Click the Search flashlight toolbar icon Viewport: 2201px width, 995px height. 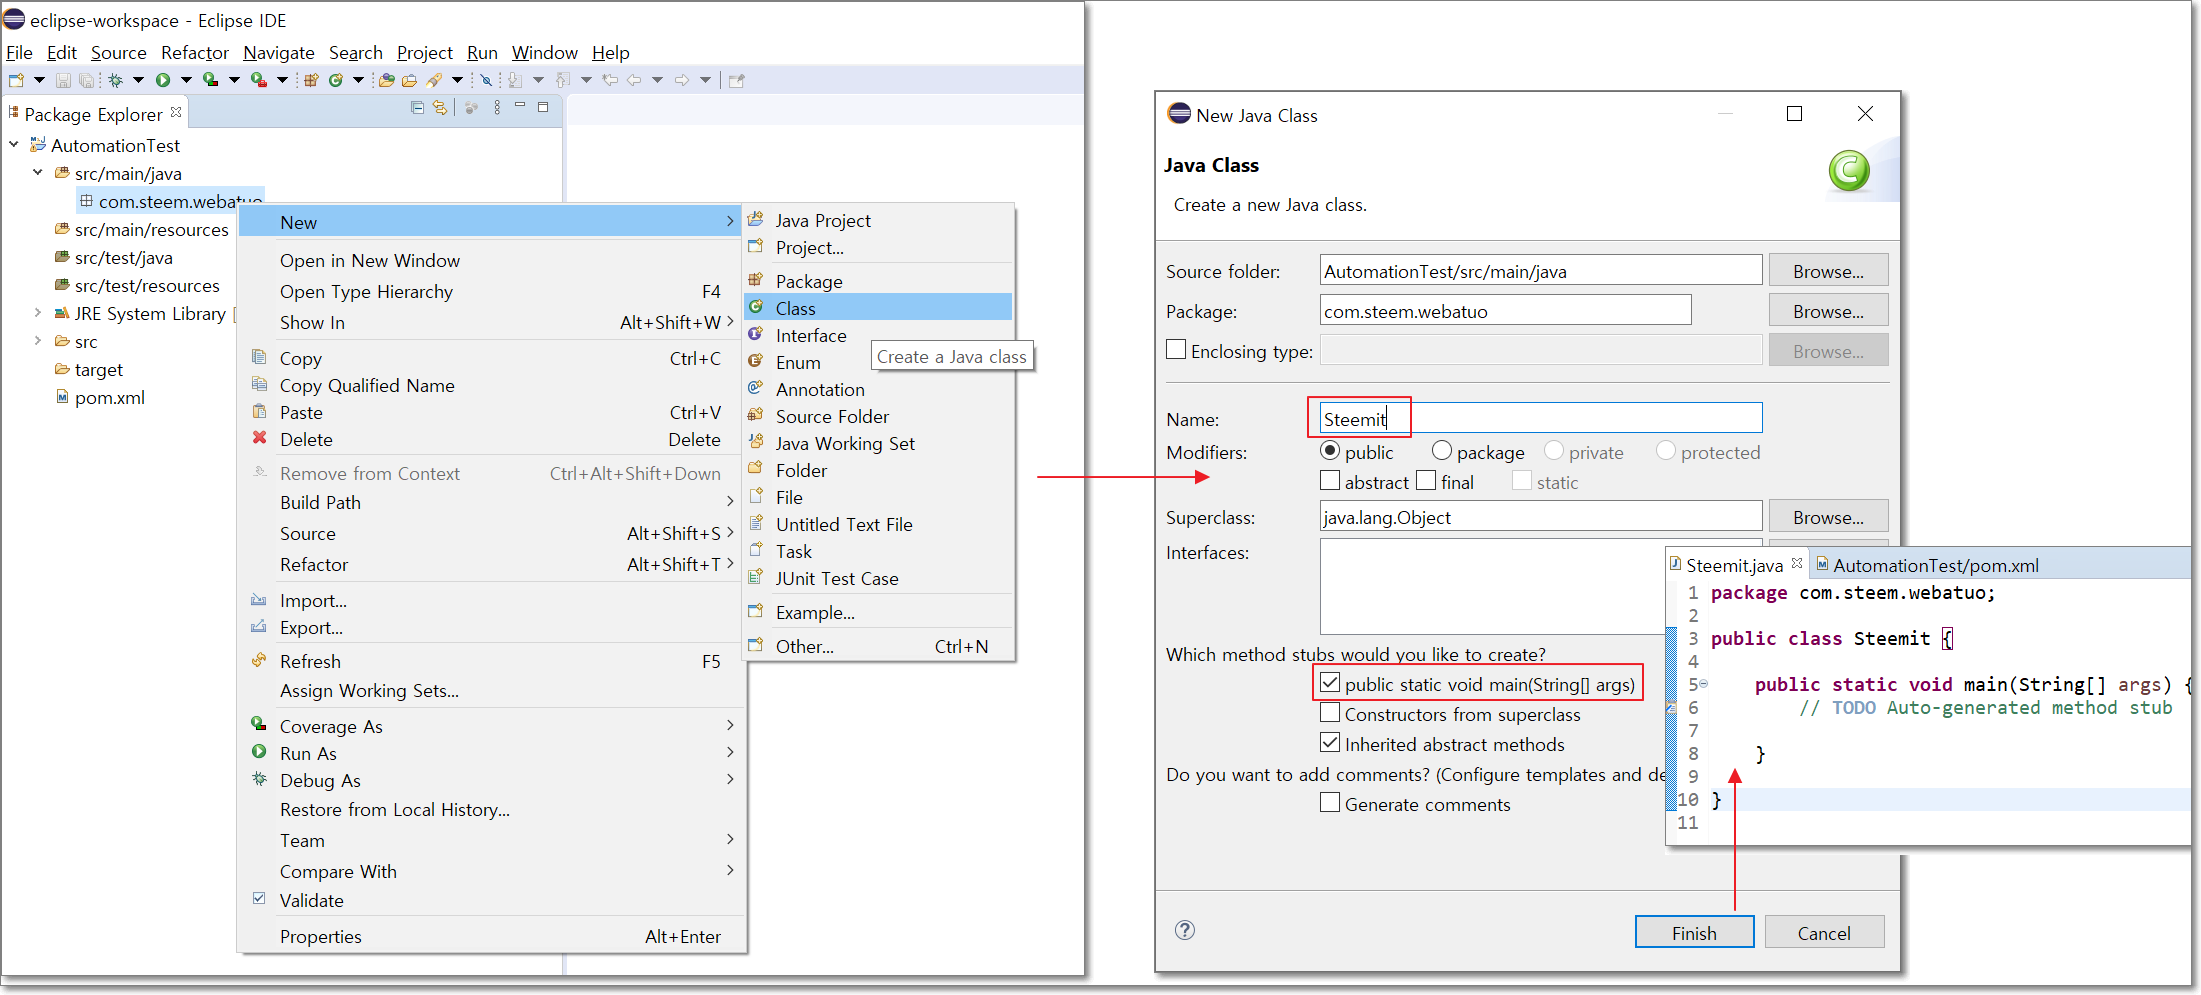point(434,80)
